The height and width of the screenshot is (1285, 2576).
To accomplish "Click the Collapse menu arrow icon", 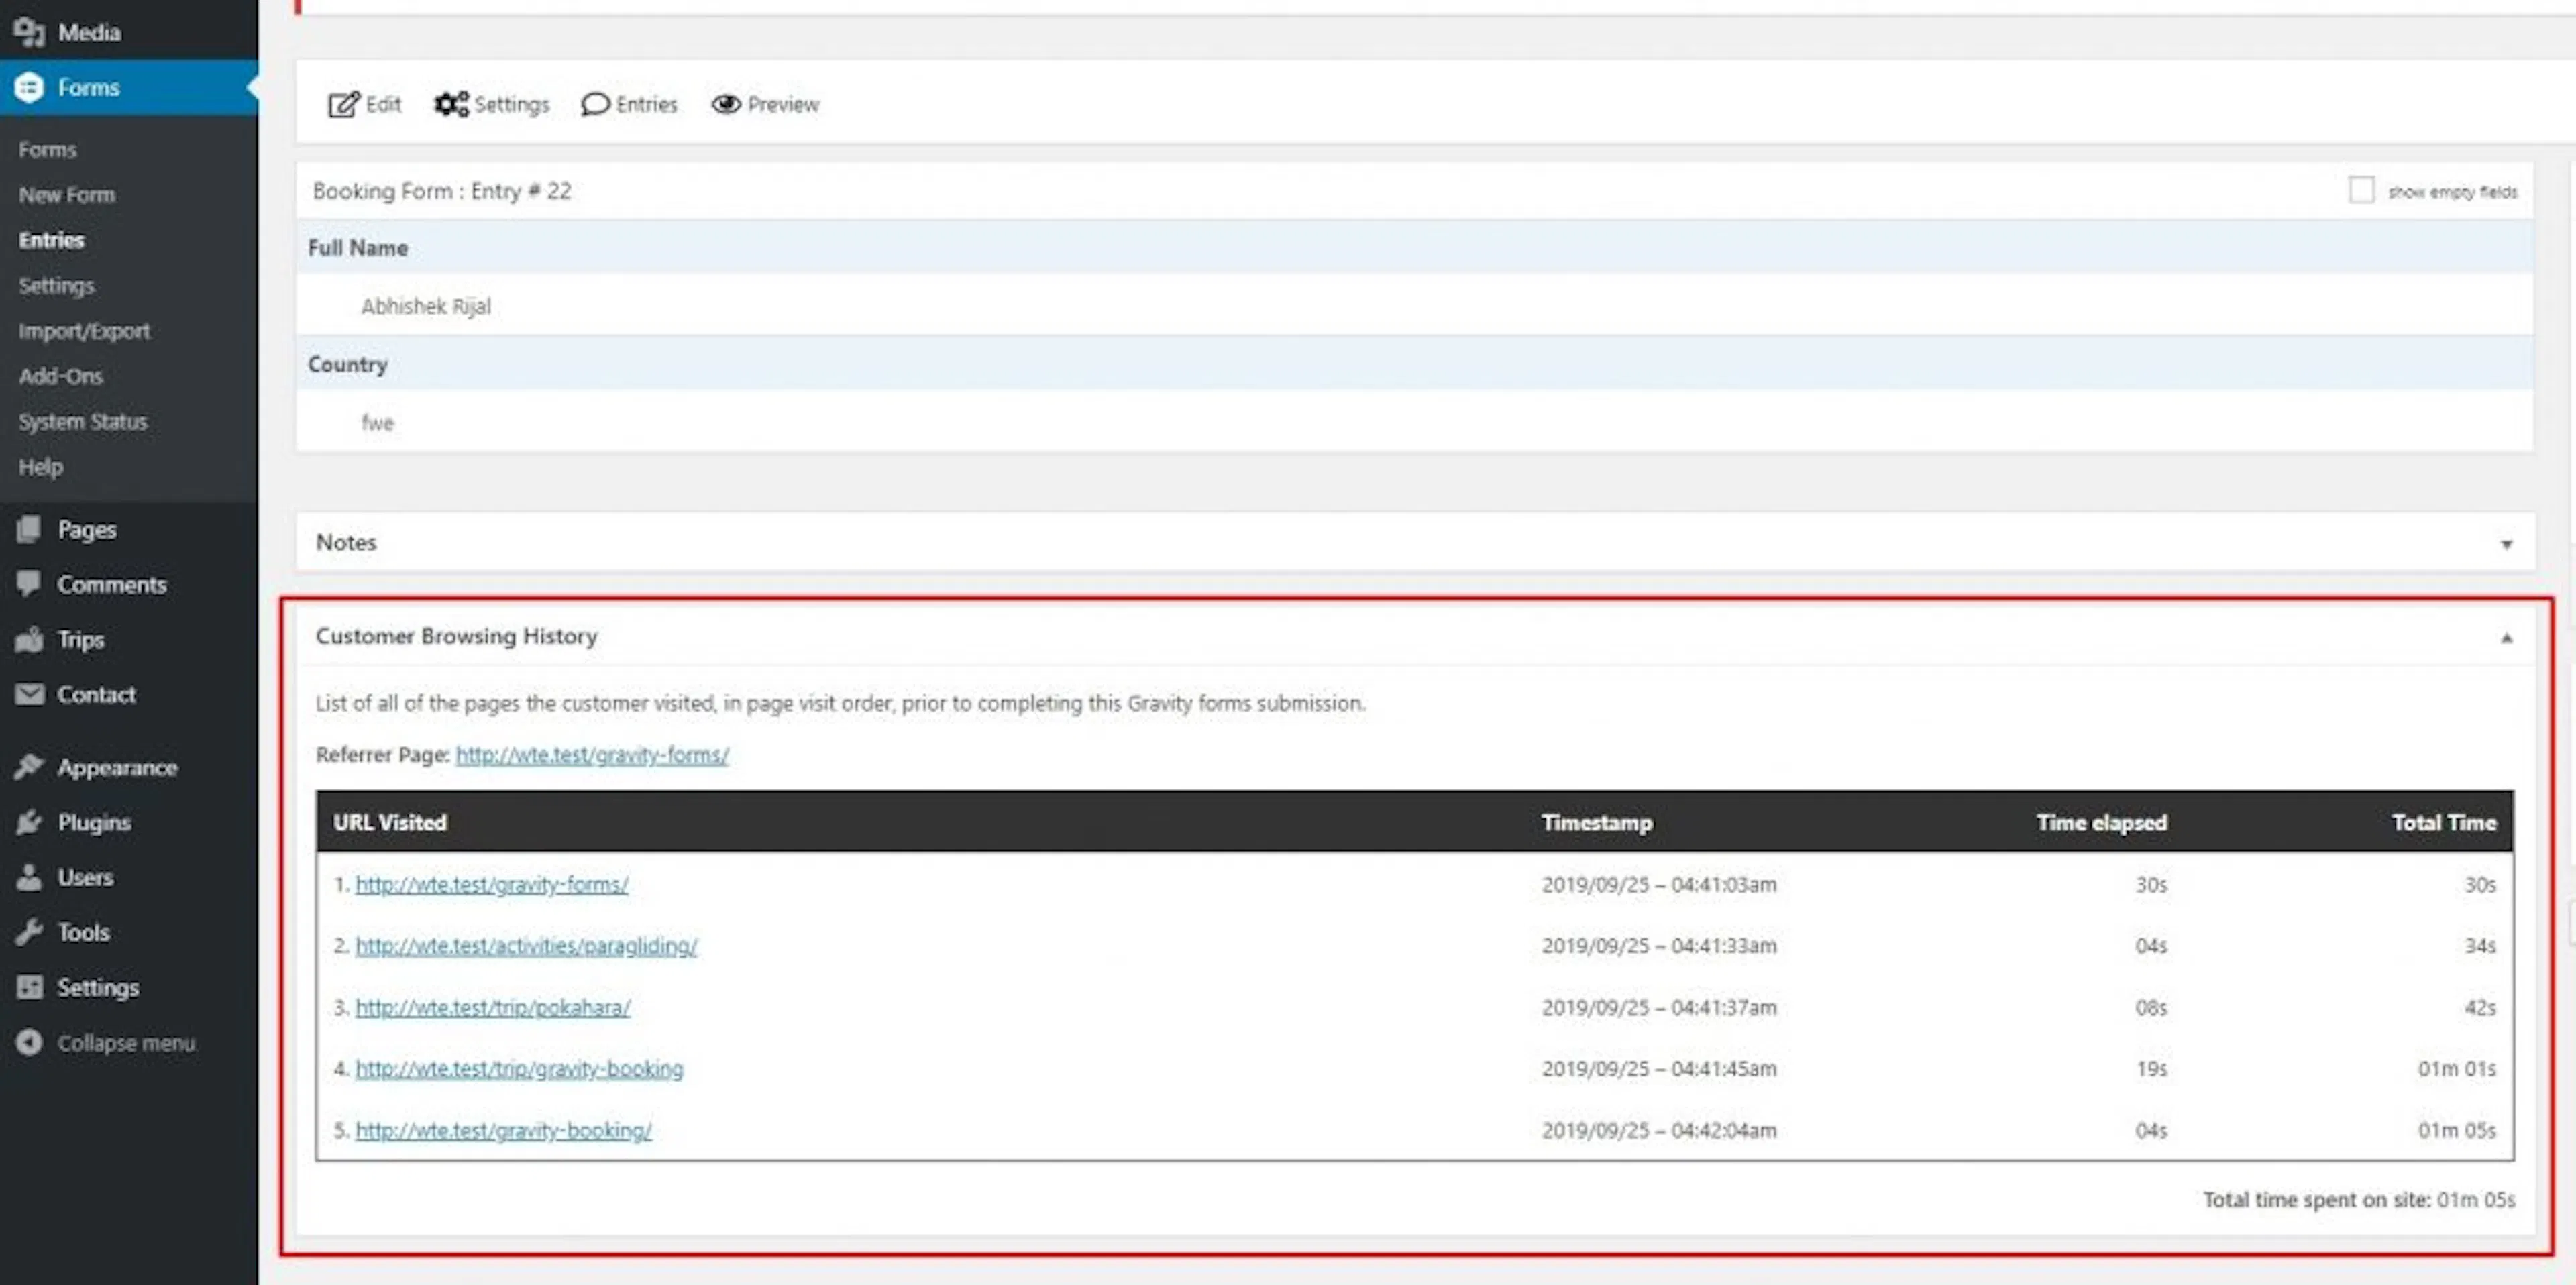I will point(30,1042).
